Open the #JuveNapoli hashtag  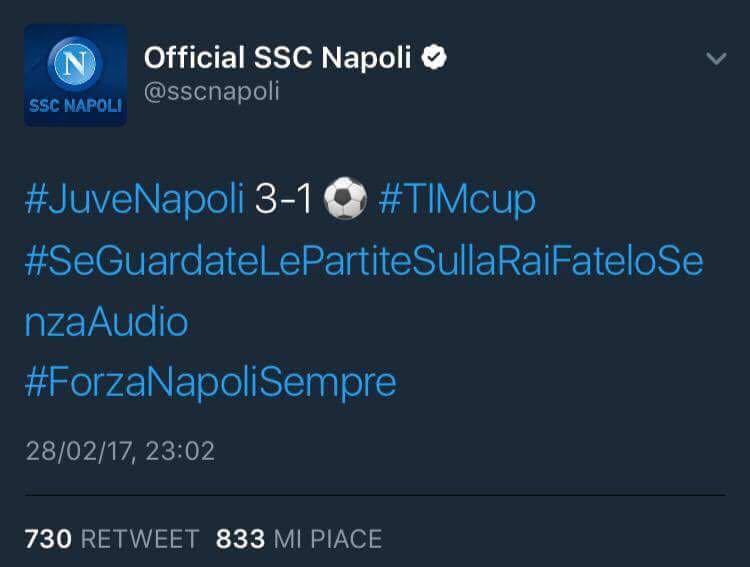pos(134,200)
